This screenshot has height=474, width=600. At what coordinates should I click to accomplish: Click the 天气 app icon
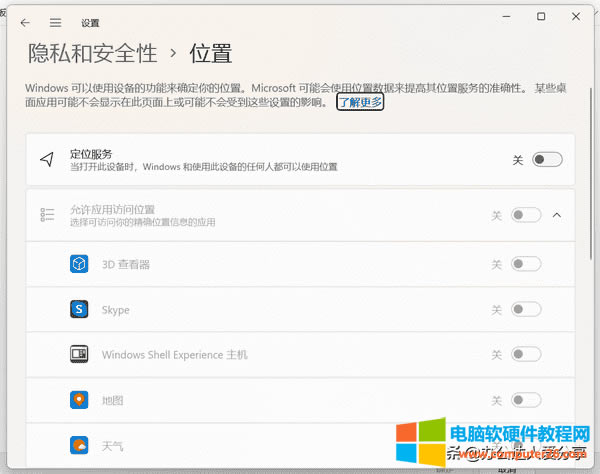[x=79, y=445]
